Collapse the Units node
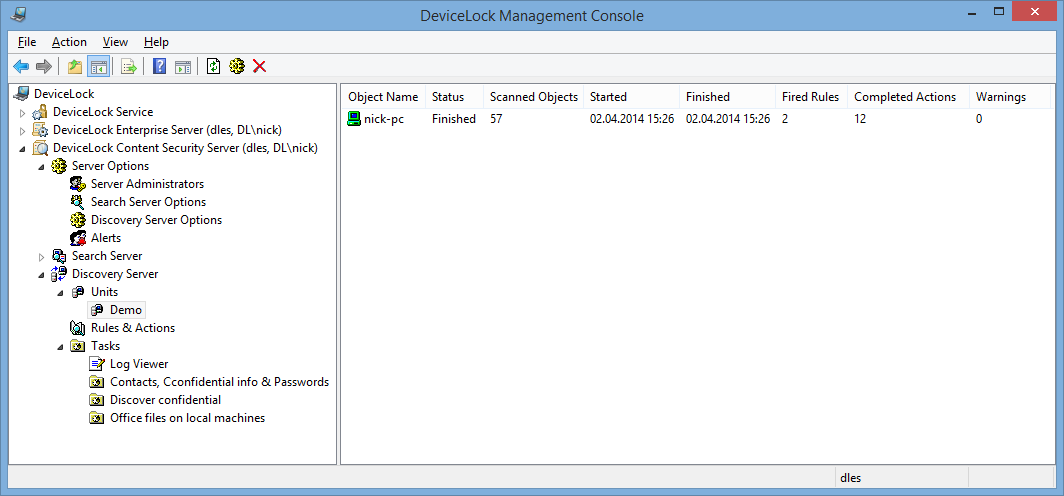 (60, 292)
